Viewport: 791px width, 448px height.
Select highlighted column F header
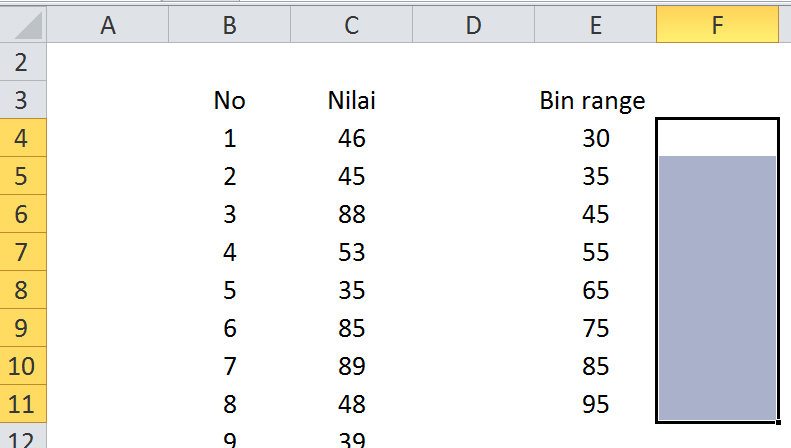pyautogui.click(x=717, y=24)
